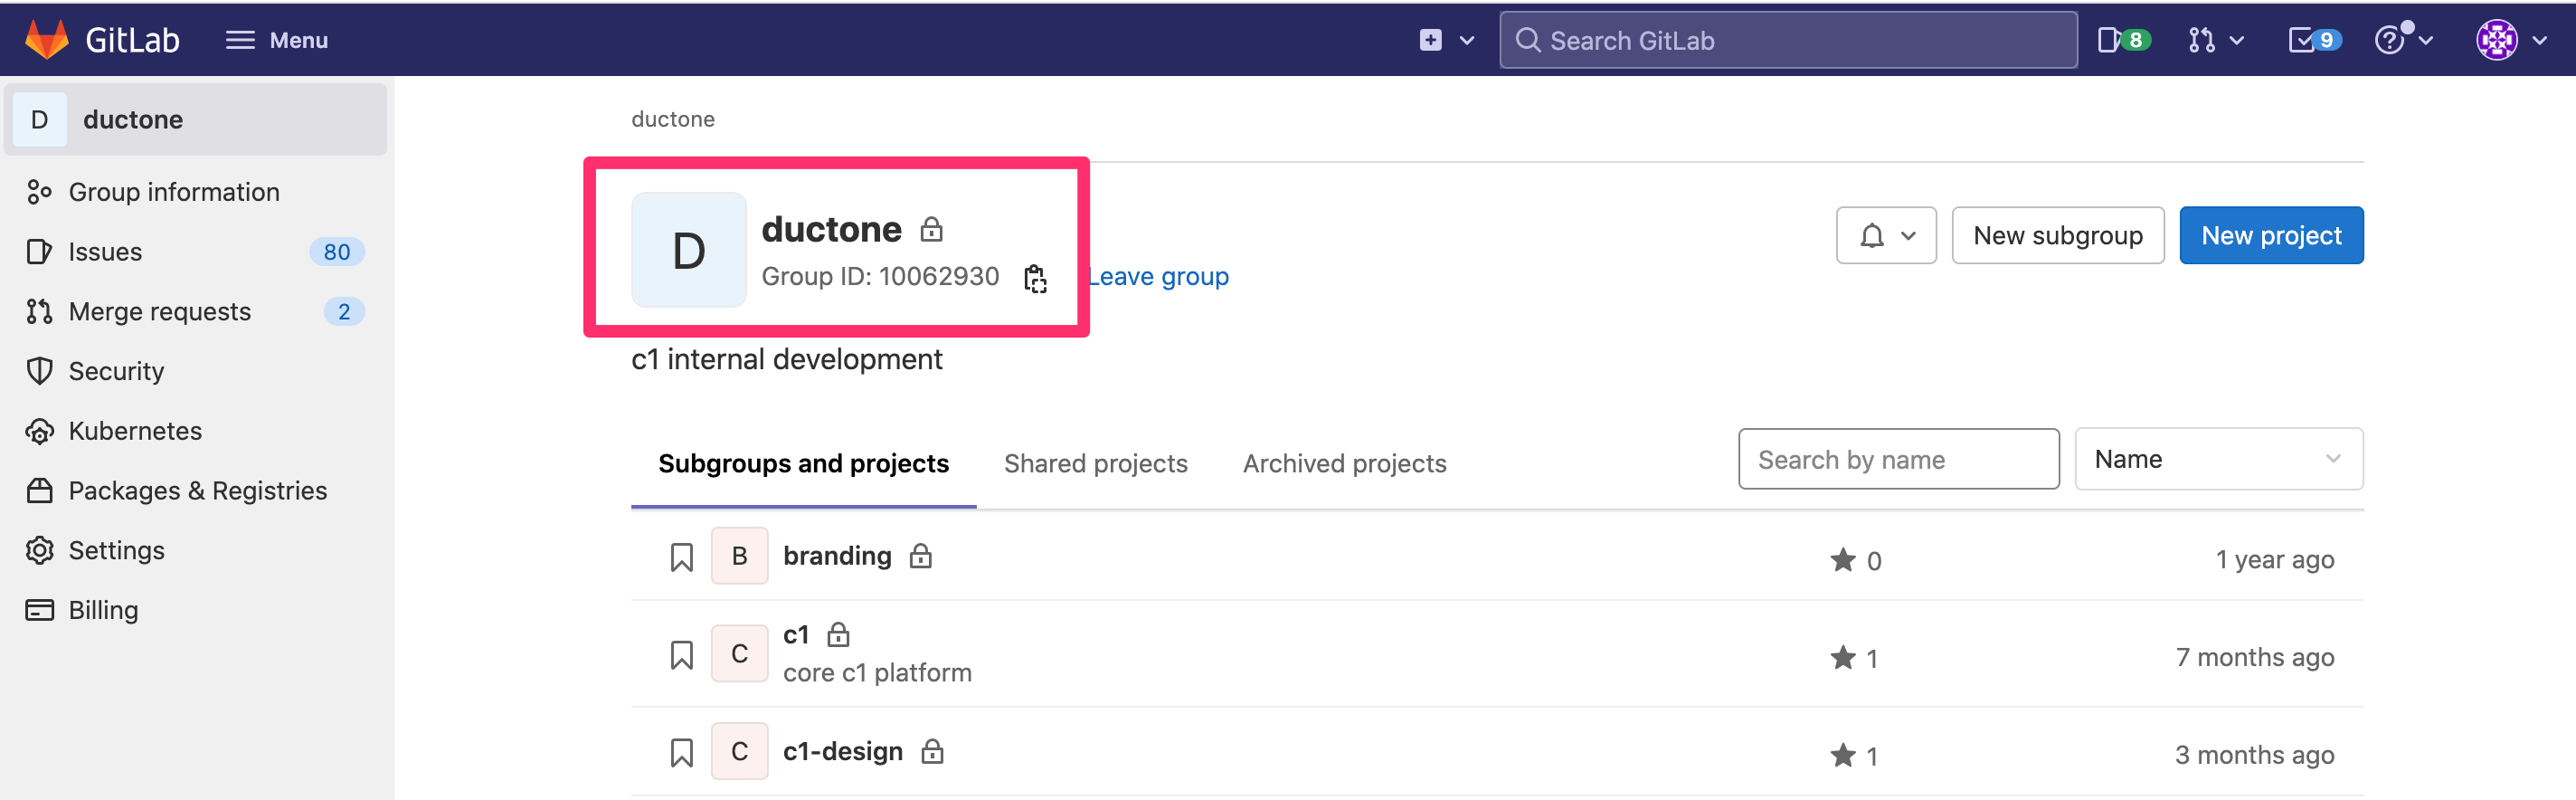
Task: Open Billing from the sidebar
Action: tap(103, 610)
